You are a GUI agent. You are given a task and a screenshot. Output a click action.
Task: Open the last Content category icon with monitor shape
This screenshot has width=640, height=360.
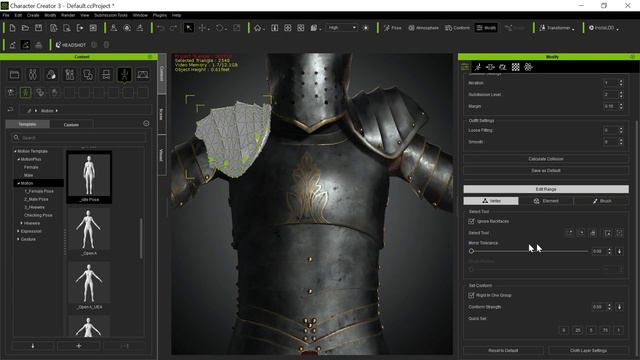coord(142,74)
